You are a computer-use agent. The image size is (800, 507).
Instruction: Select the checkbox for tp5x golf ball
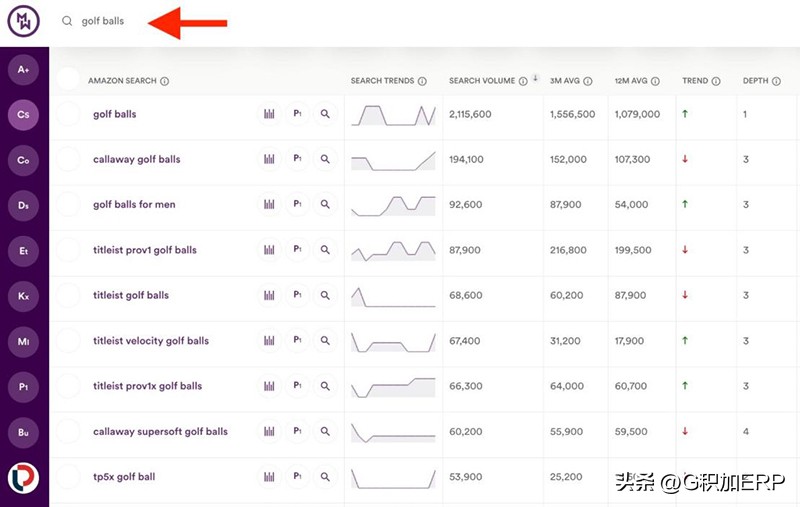point(68,476)
